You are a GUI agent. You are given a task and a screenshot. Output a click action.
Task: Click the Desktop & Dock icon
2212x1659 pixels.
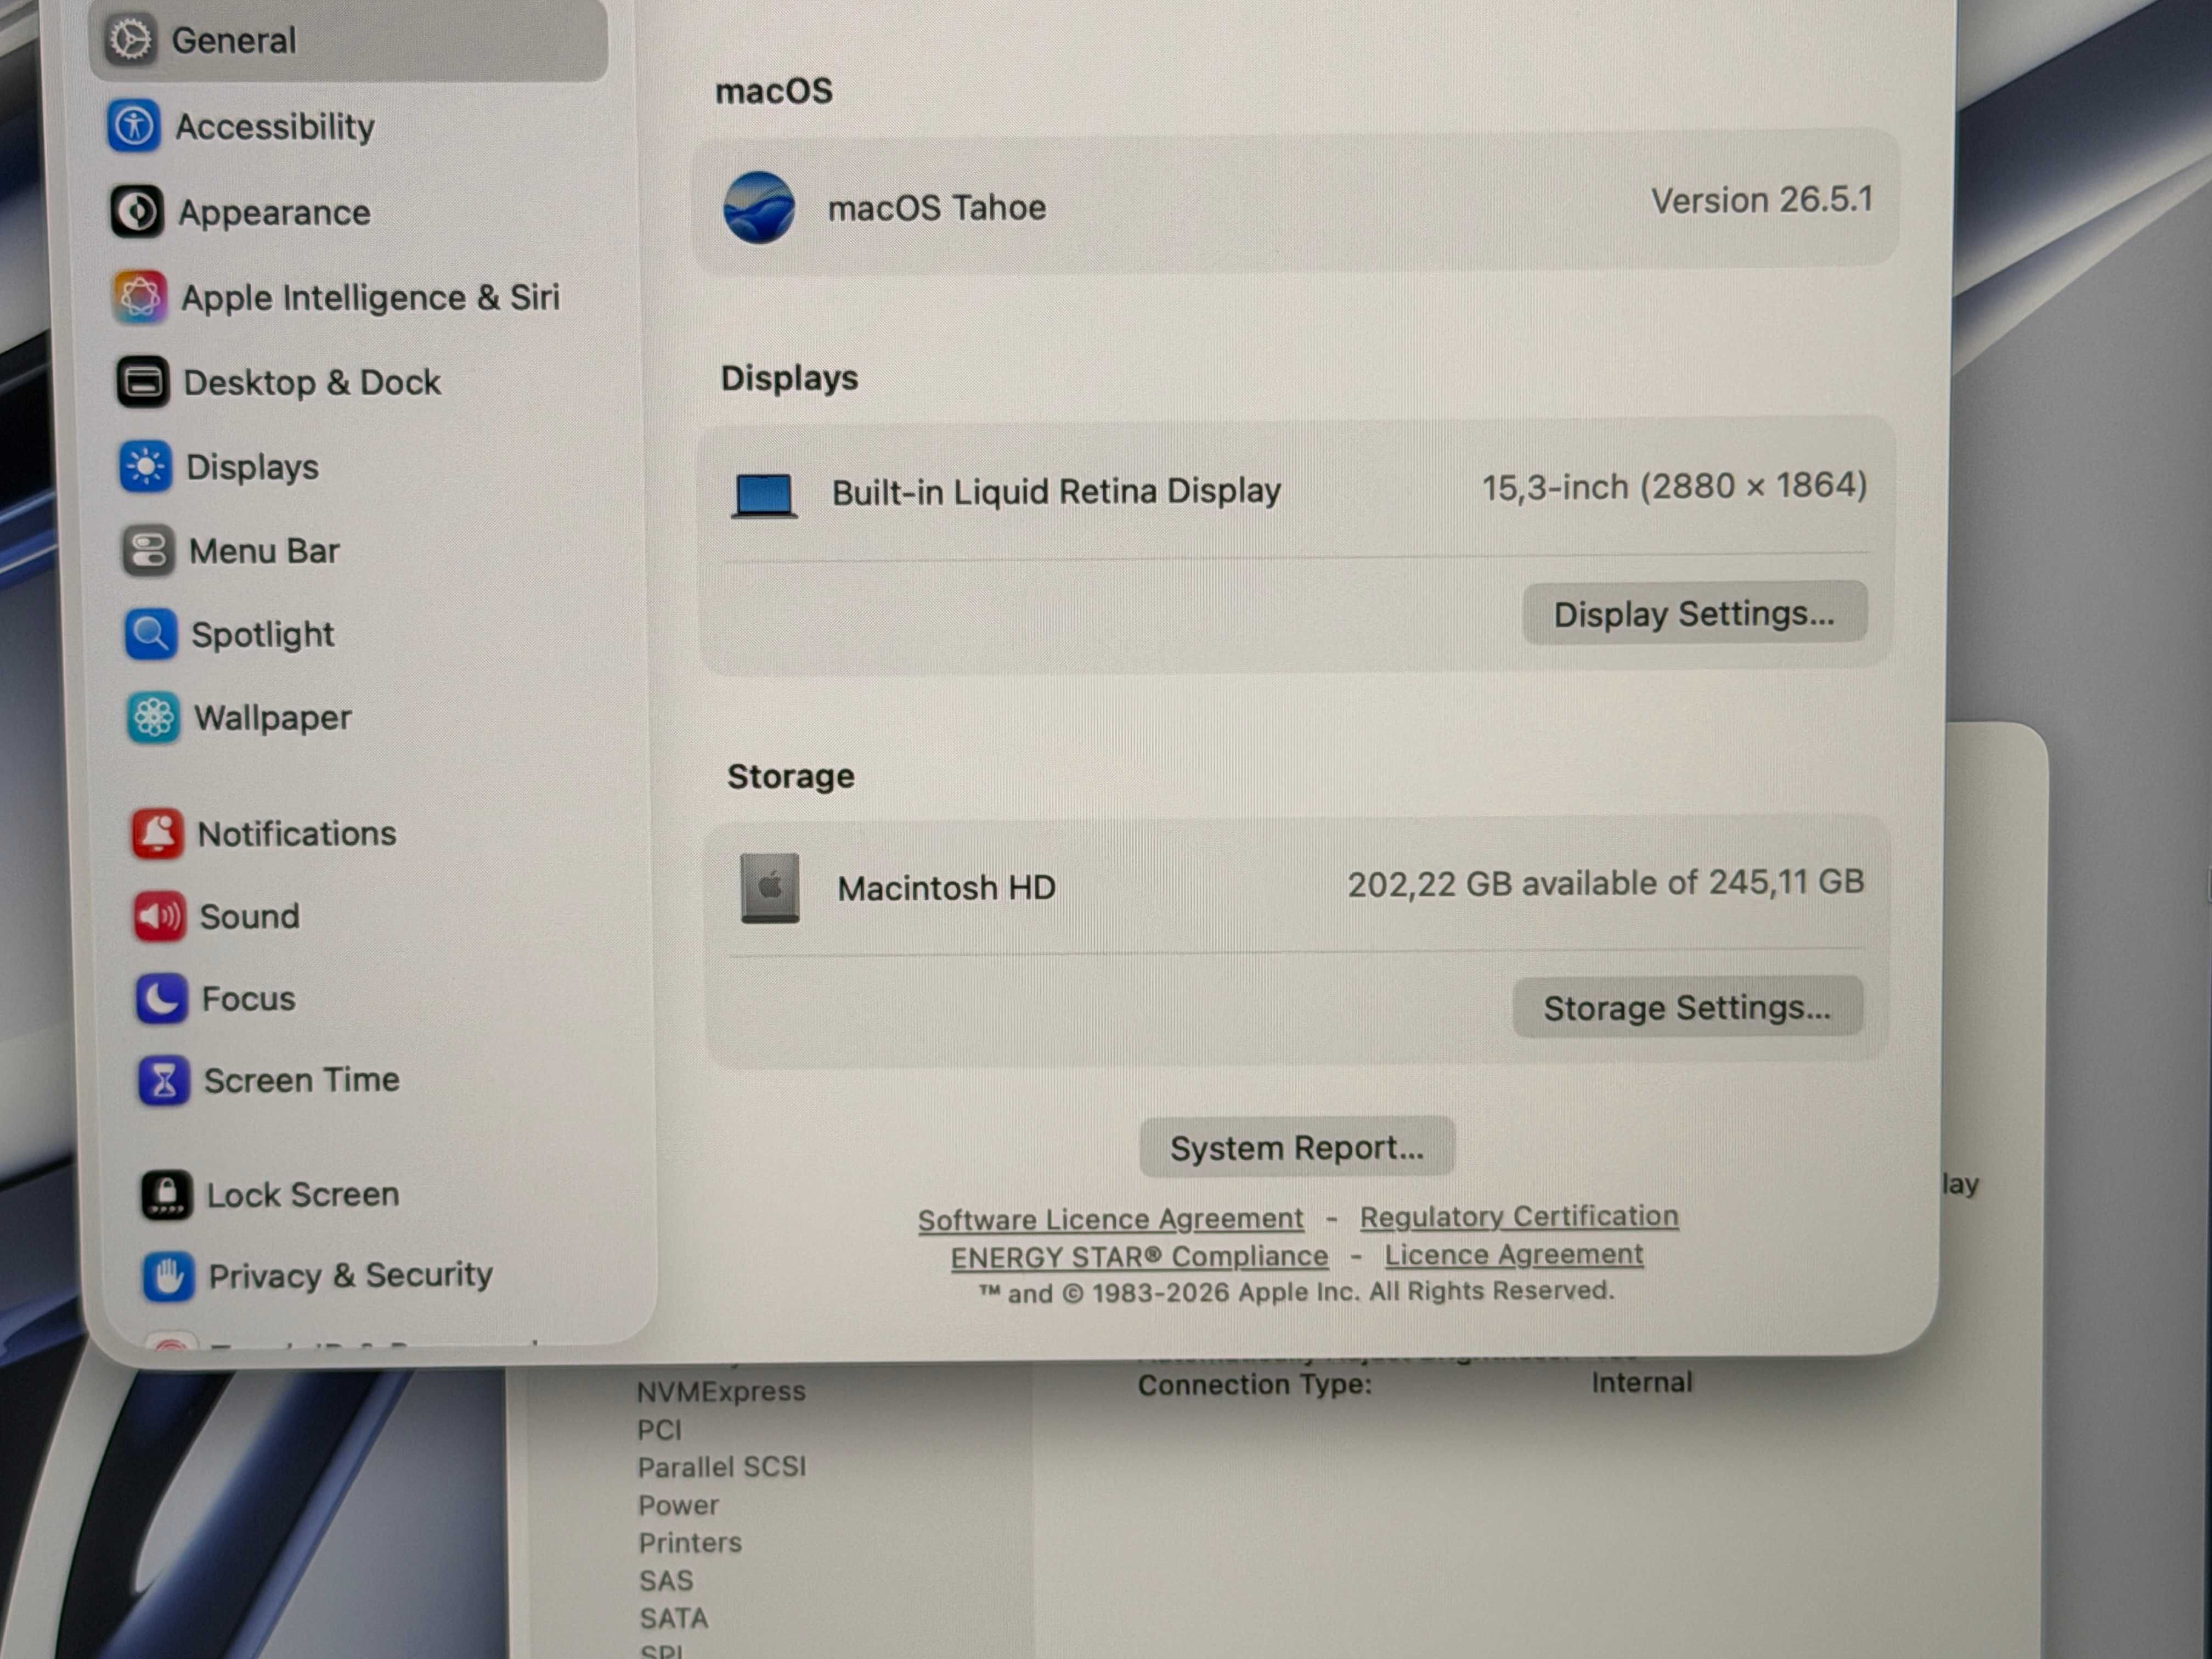(x=143, y=382)
